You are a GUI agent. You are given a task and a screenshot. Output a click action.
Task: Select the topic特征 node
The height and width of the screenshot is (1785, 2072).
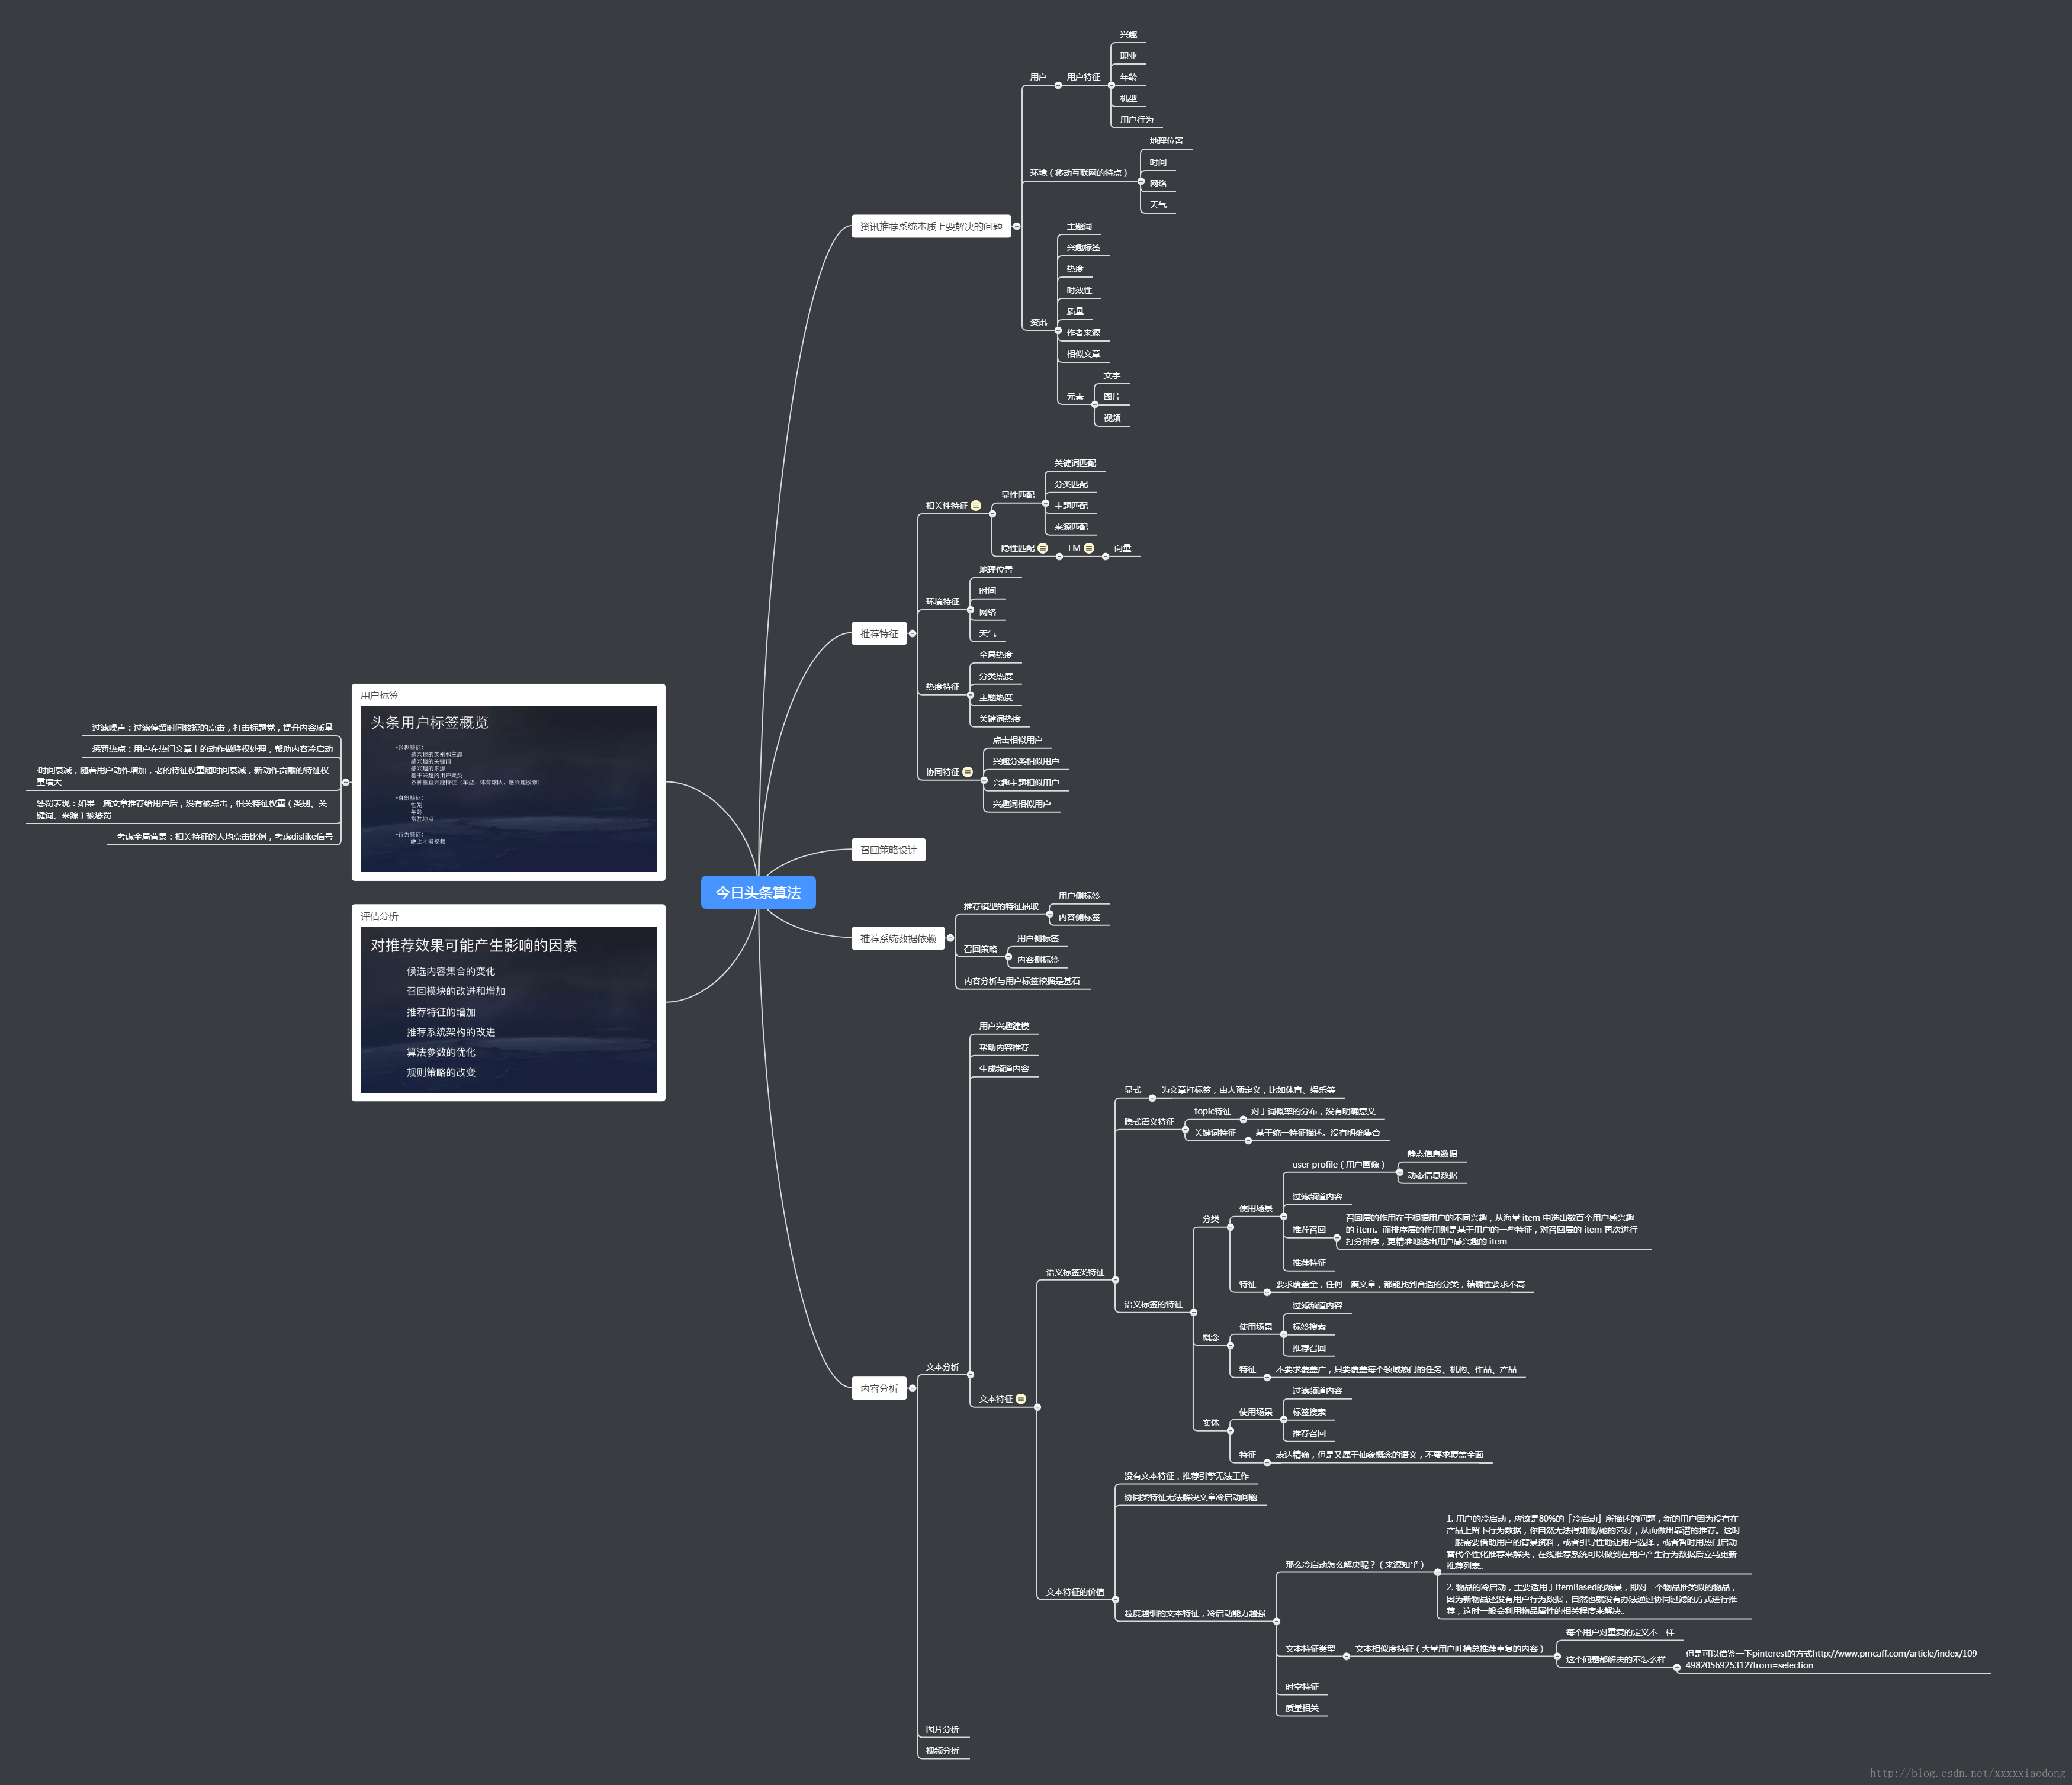click(x=1213, y=1111)
